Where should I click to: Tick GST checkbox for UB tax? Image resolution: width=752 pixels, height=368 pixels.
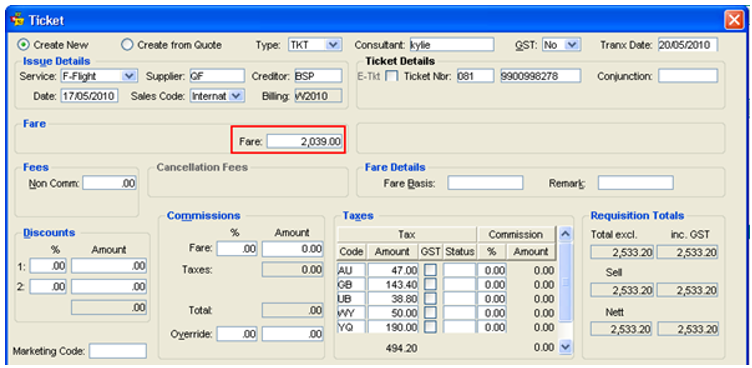pyautogui.click(x=431, y=298)
